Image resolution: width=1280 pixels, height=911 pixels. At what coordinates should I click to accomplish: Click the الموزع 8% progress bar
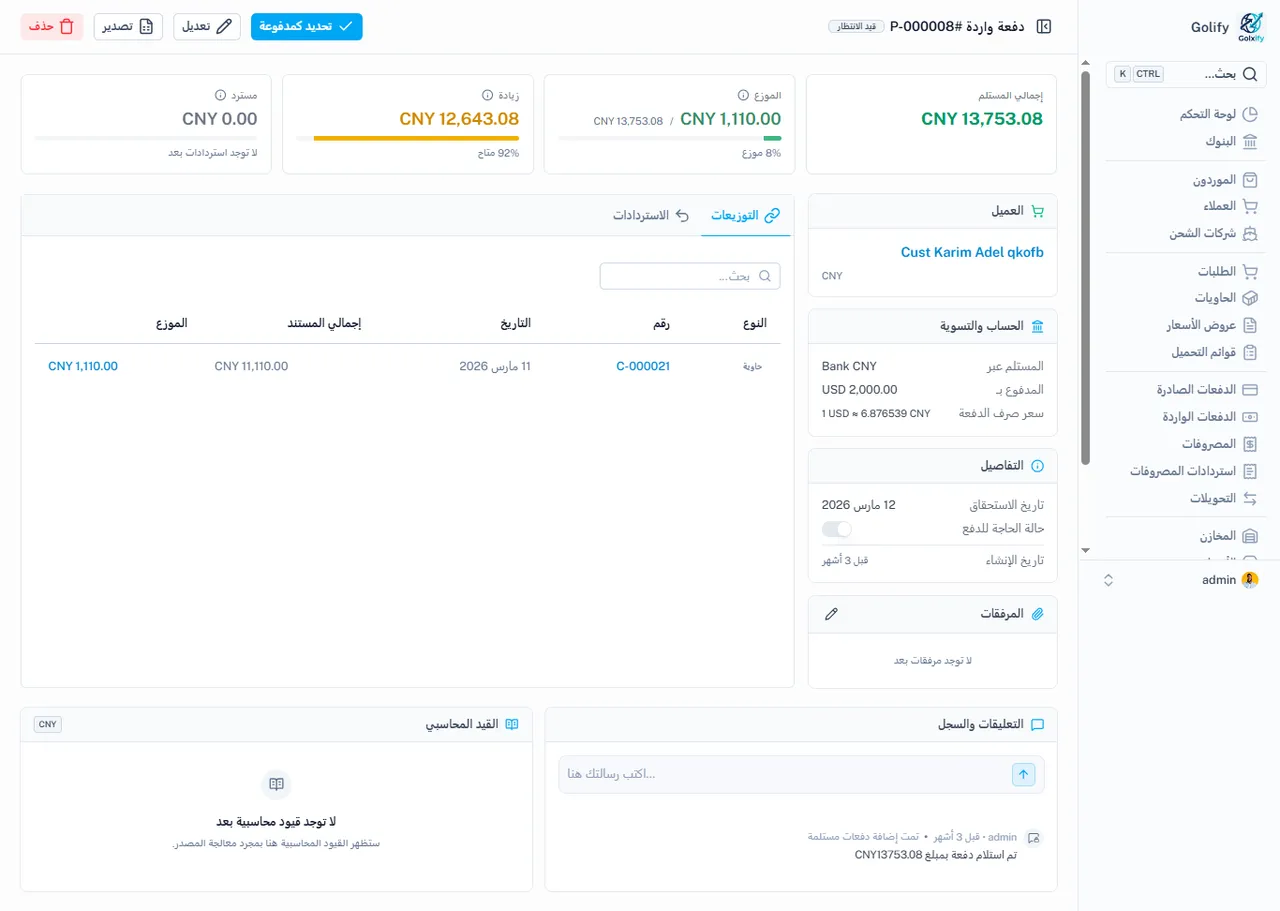(x=670, y=138)
